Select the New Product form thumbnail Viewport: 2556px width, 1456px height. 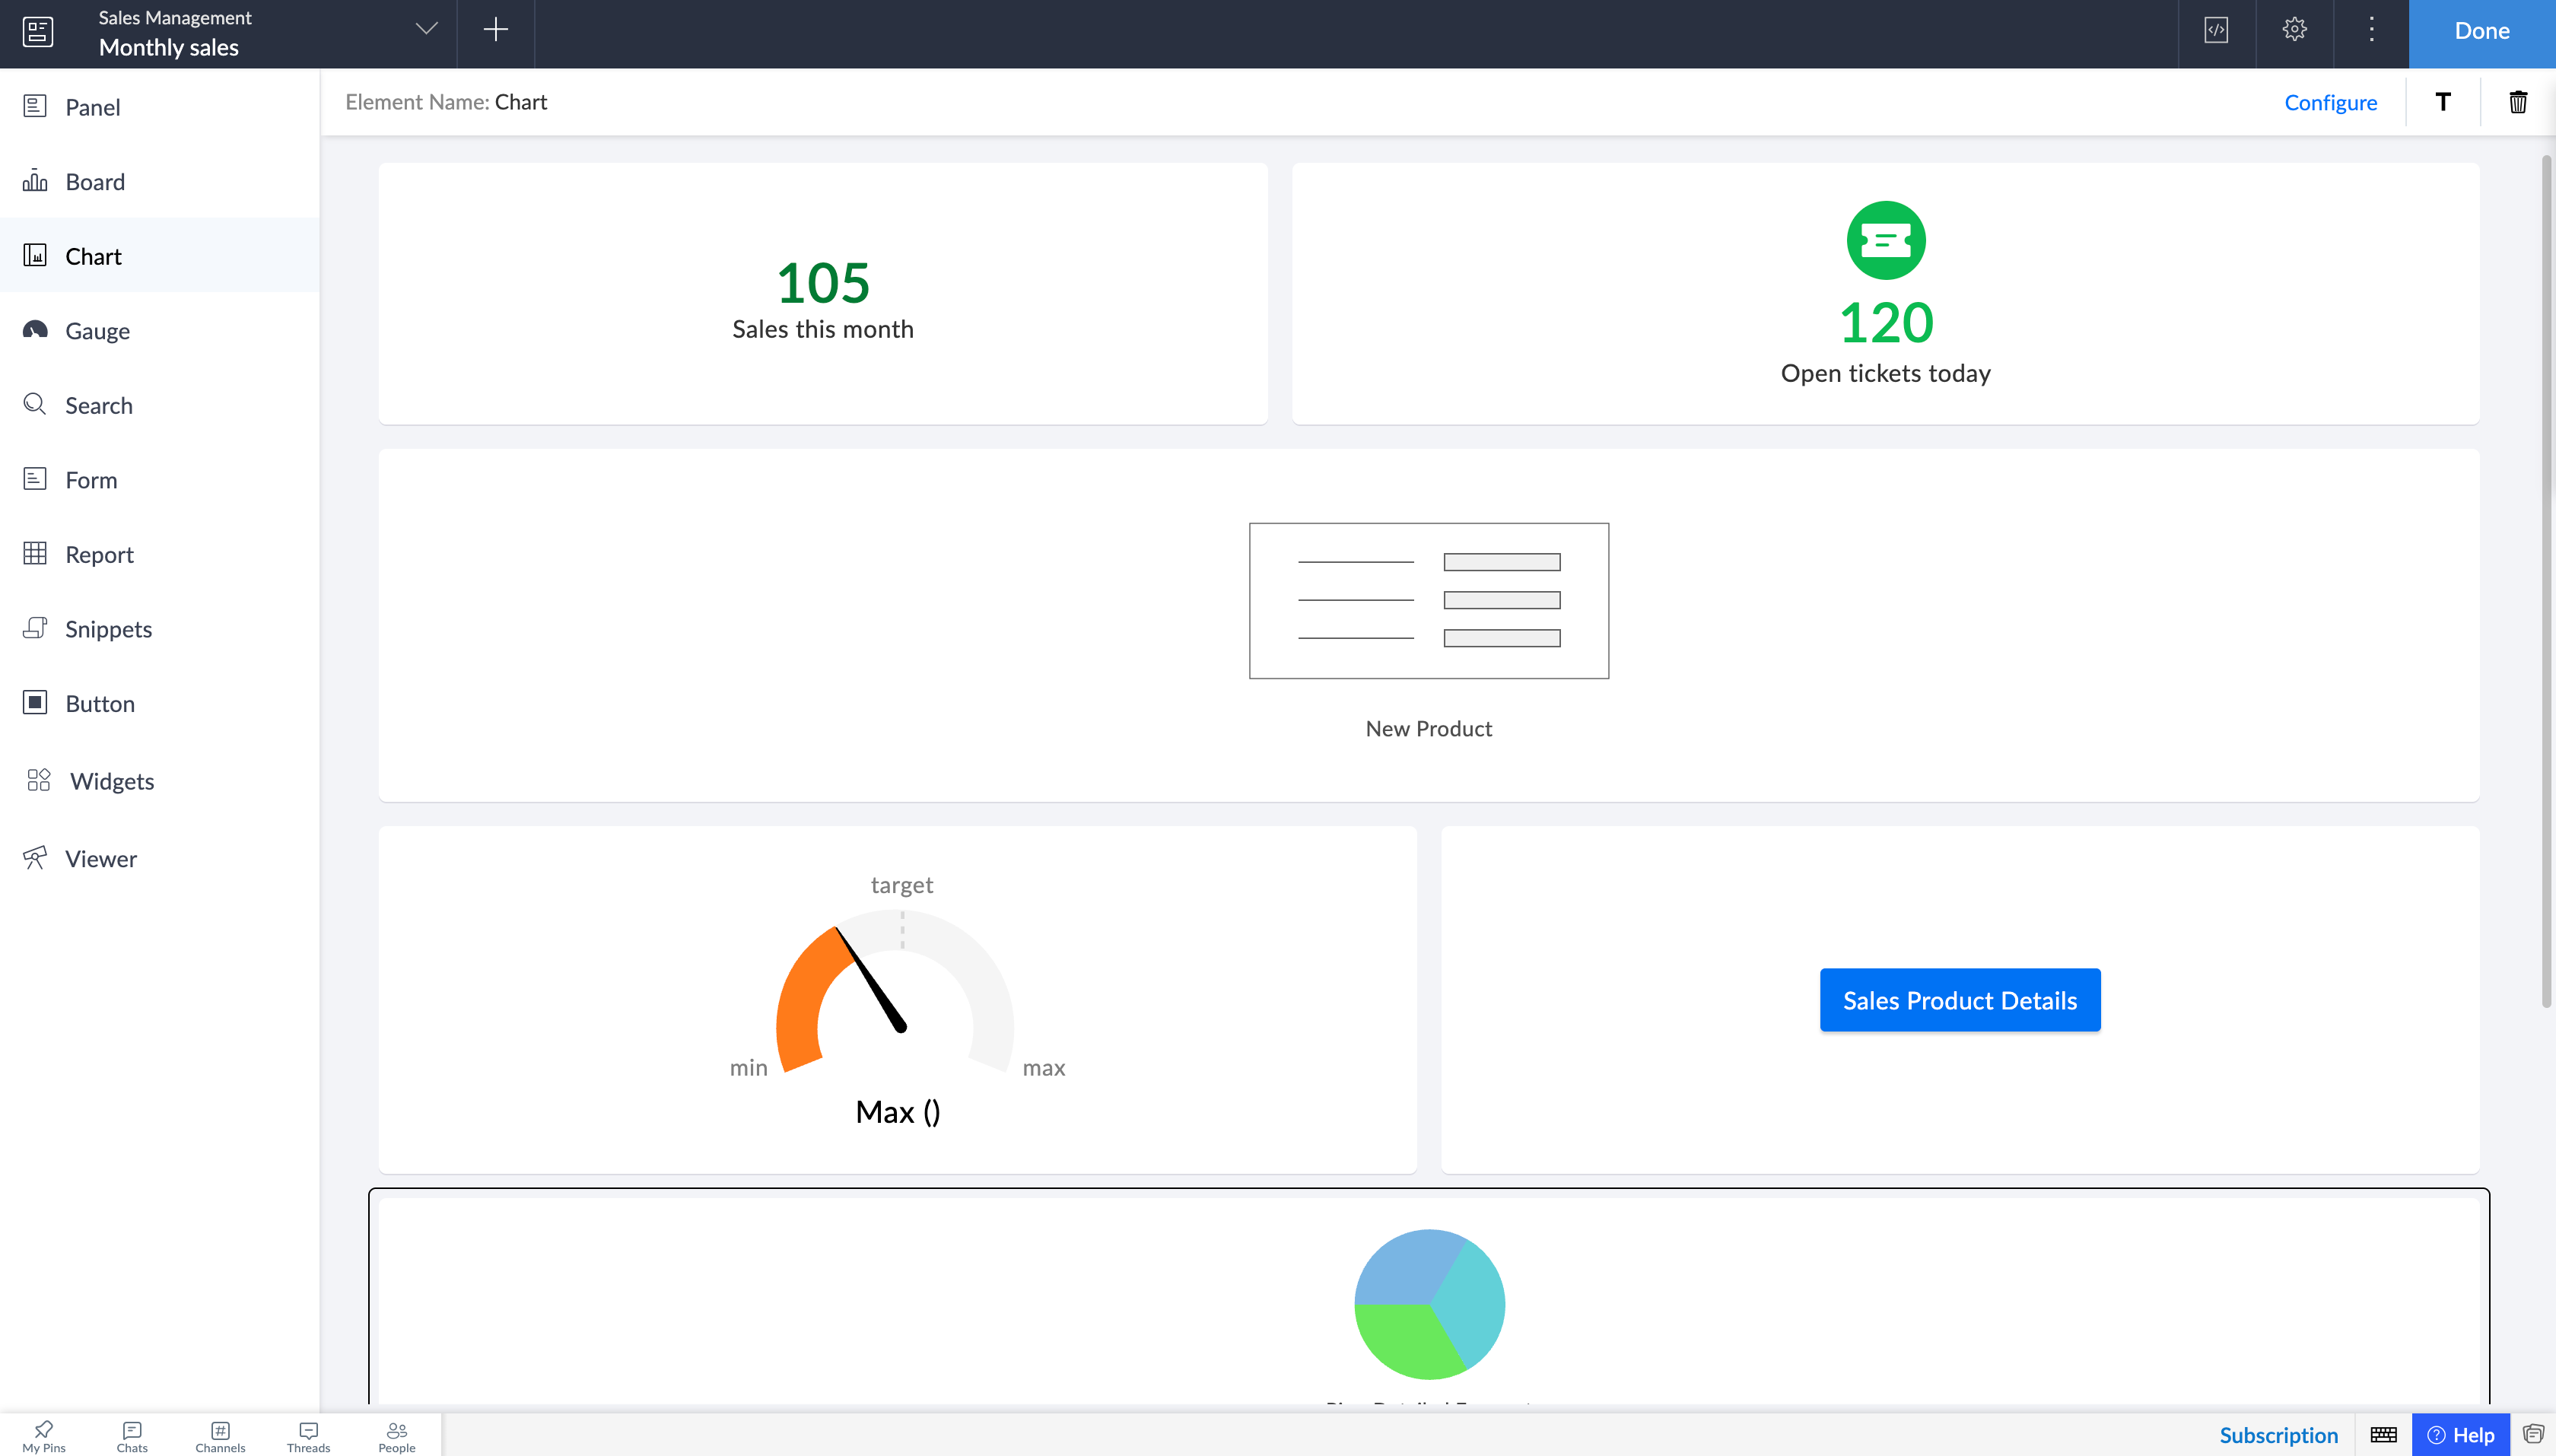[1428, 601]
